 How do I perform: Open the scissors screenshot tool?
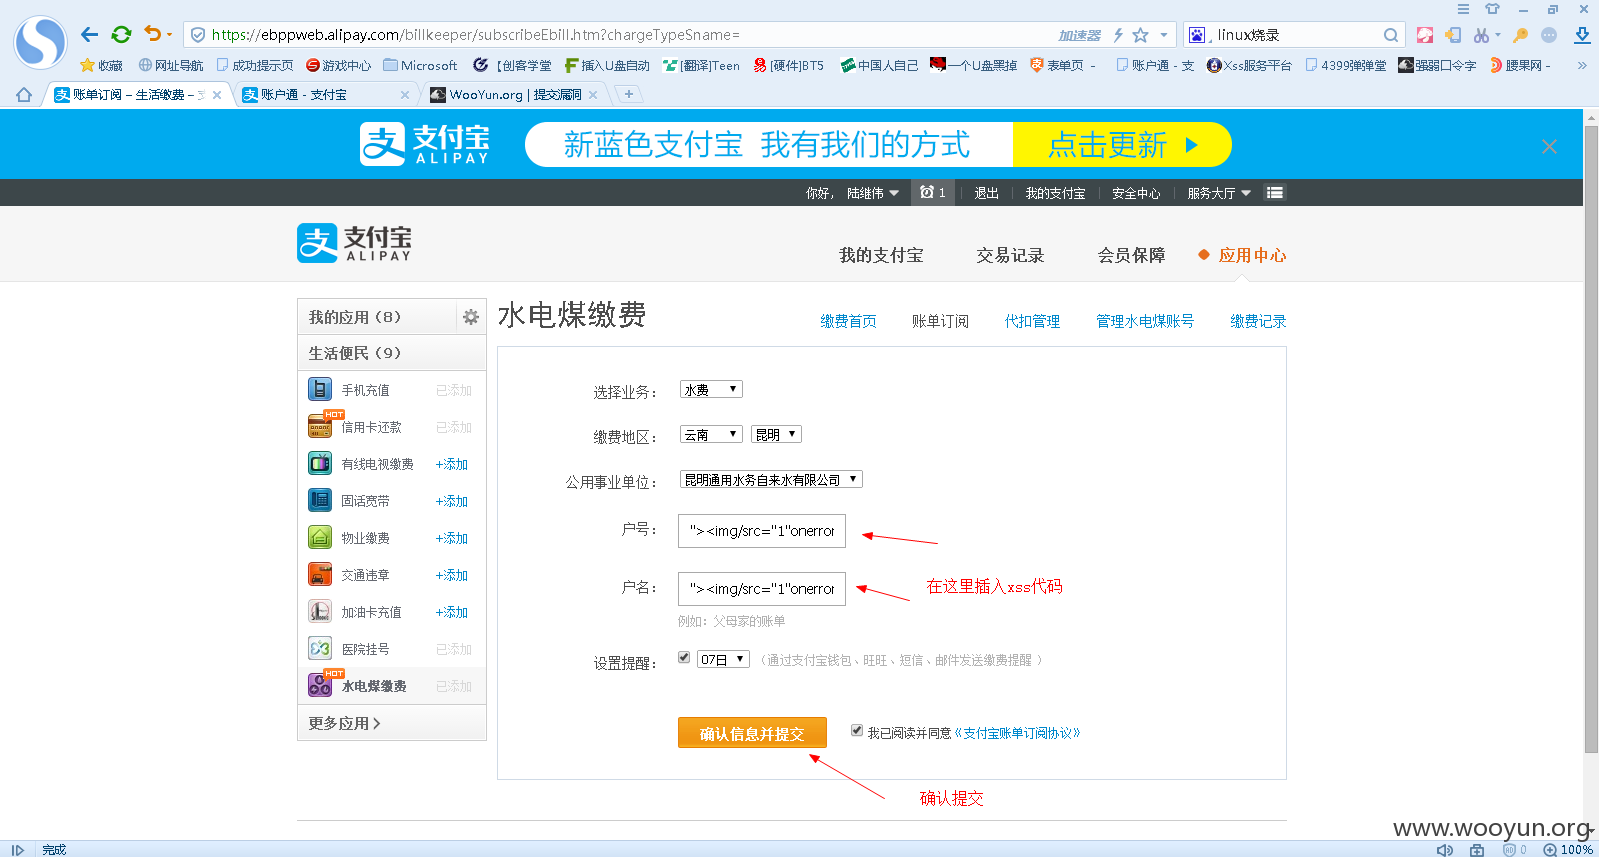[x=1481, y=35]
